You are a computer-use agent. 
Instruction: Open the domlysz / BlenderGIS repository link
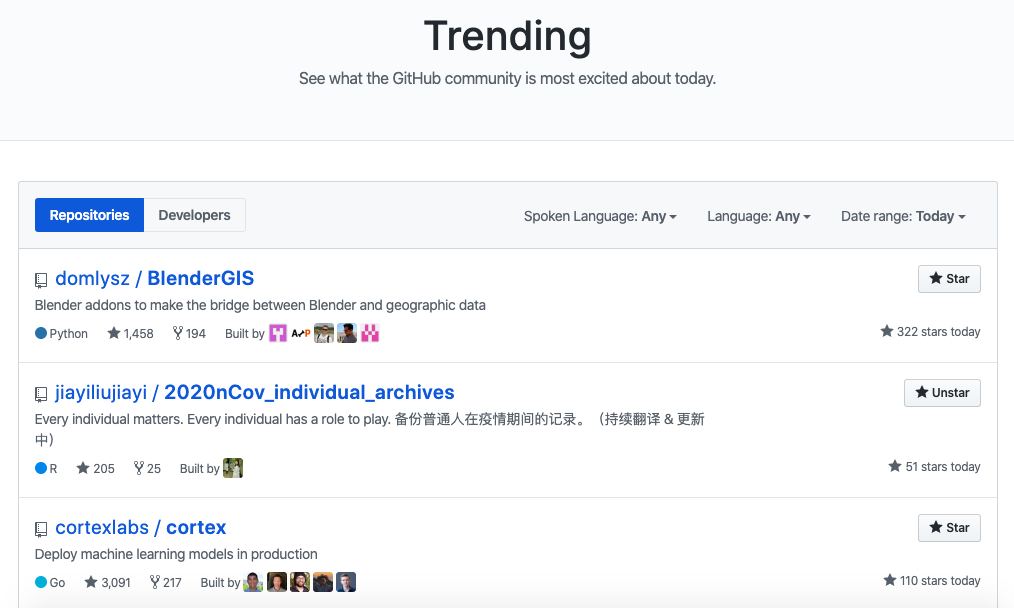[x=155, y=278]
